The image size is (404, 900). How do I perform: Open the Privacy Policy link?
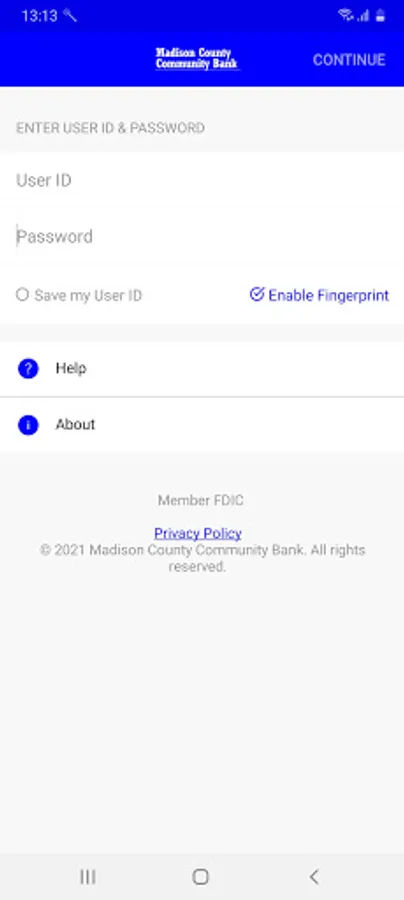coord(197,533)
